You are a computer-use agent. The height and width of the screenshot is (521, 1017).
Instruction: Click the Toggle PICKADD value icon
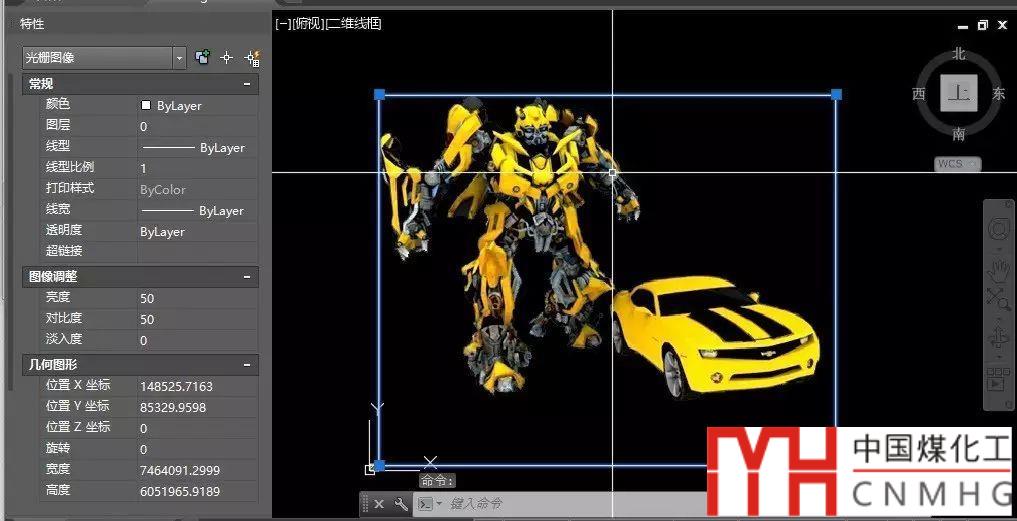pyautogui.click(x=203, y=58)
